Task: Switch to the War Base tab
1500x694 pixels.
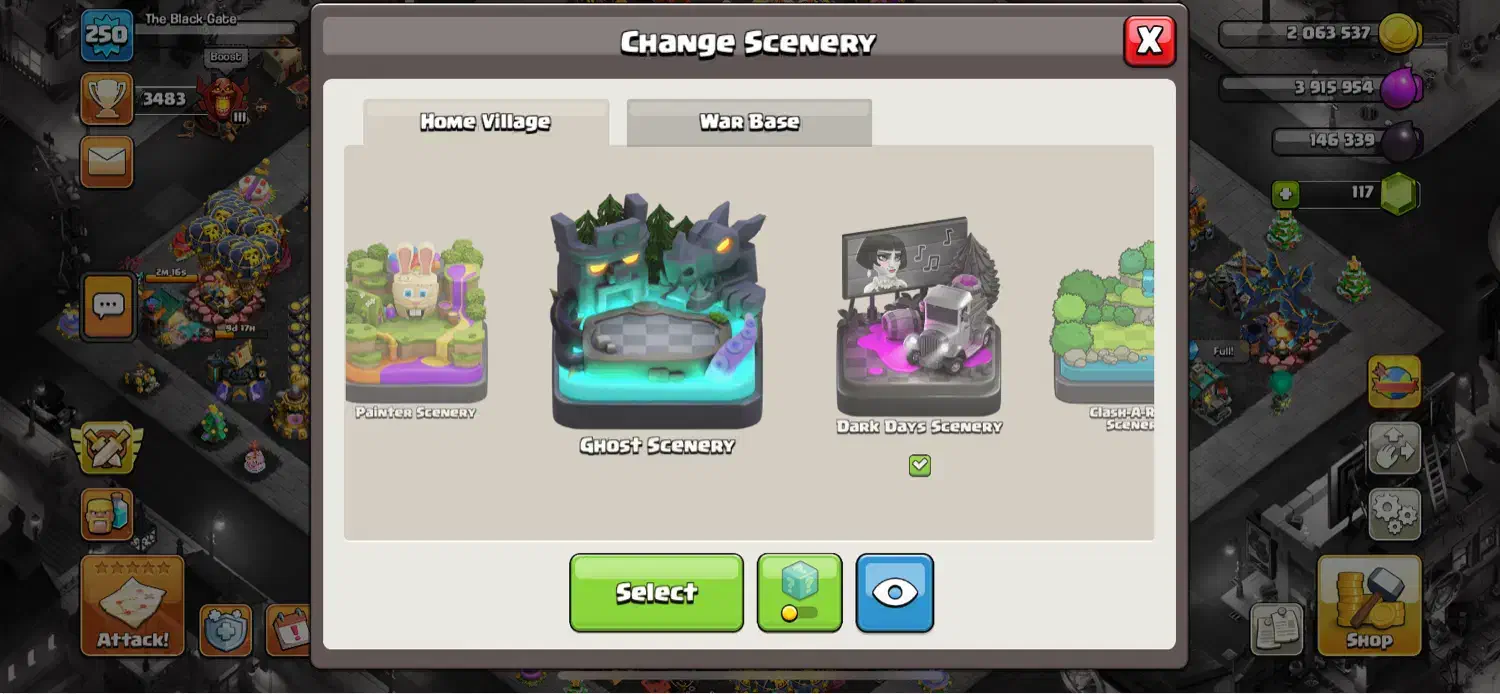Action: click(x=749, y=122)
